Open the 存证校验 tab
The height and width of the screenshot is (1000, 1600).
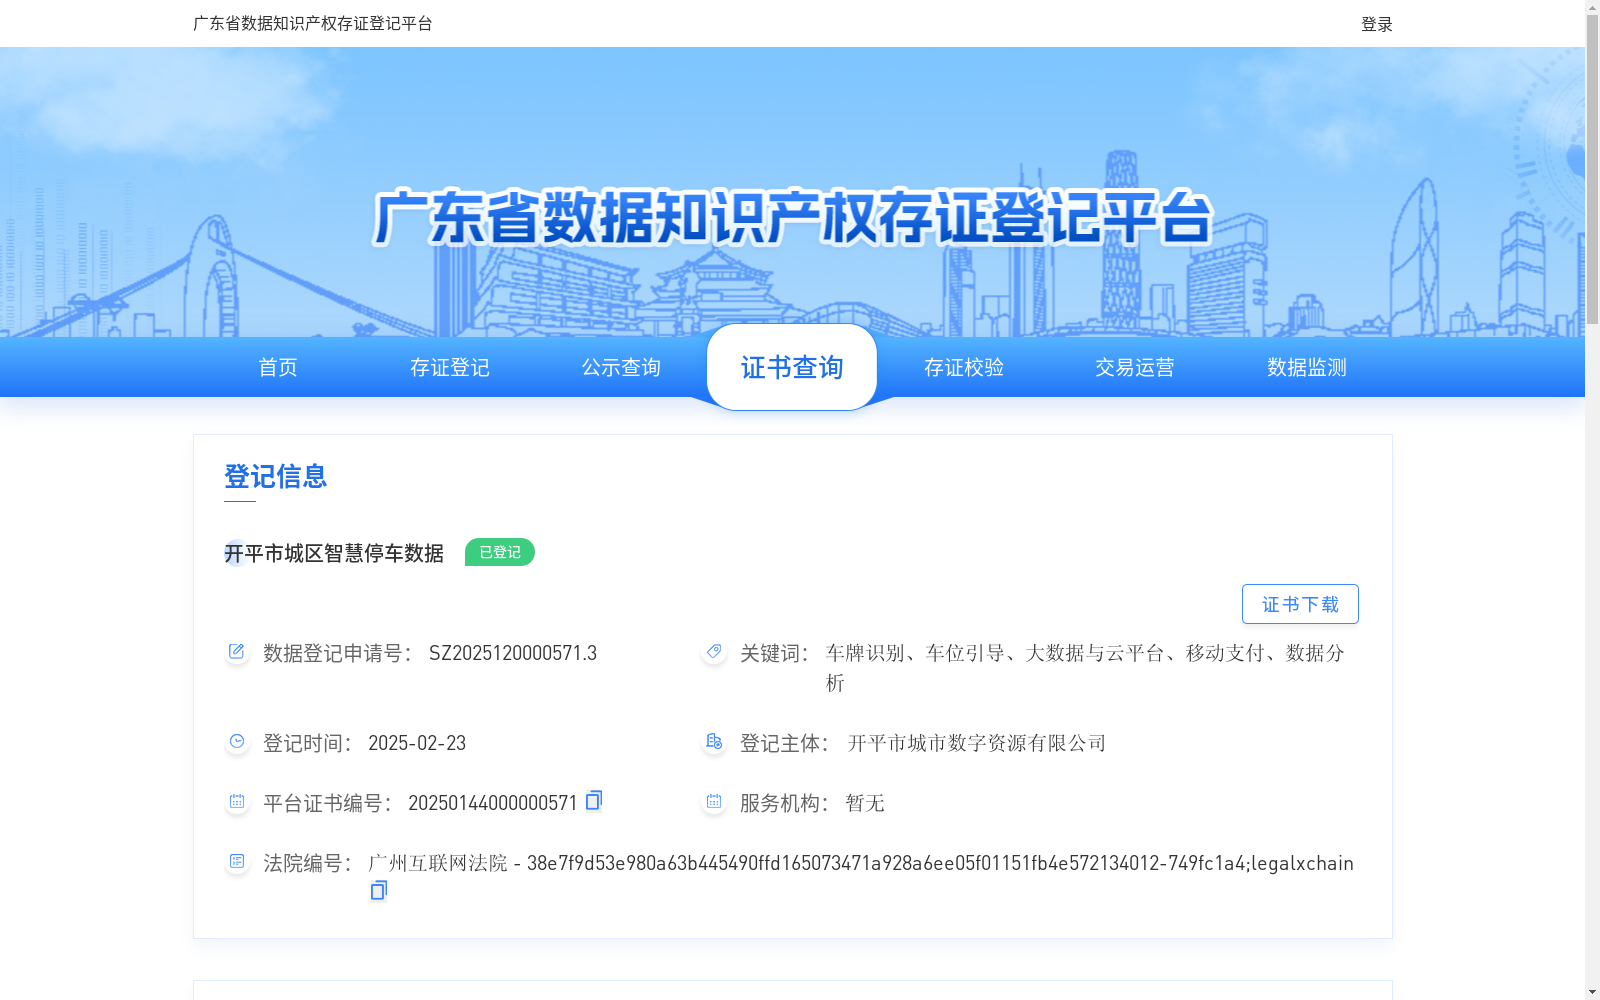pos(964,367)
